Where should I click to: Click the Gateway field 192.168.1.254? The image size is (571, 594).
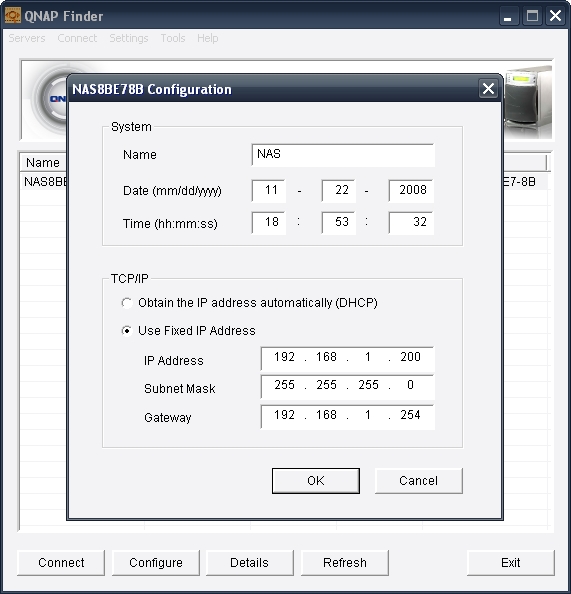[x=347, y=416]
